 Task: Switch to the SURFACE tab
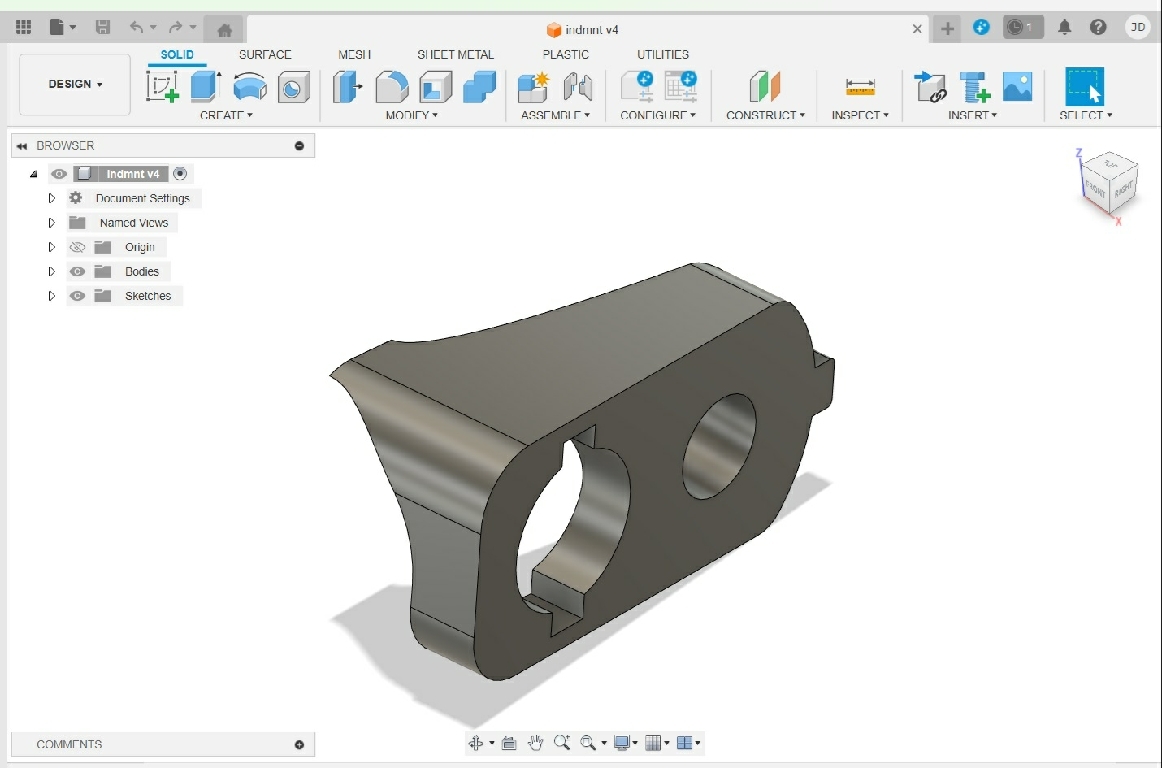[265, 55]
